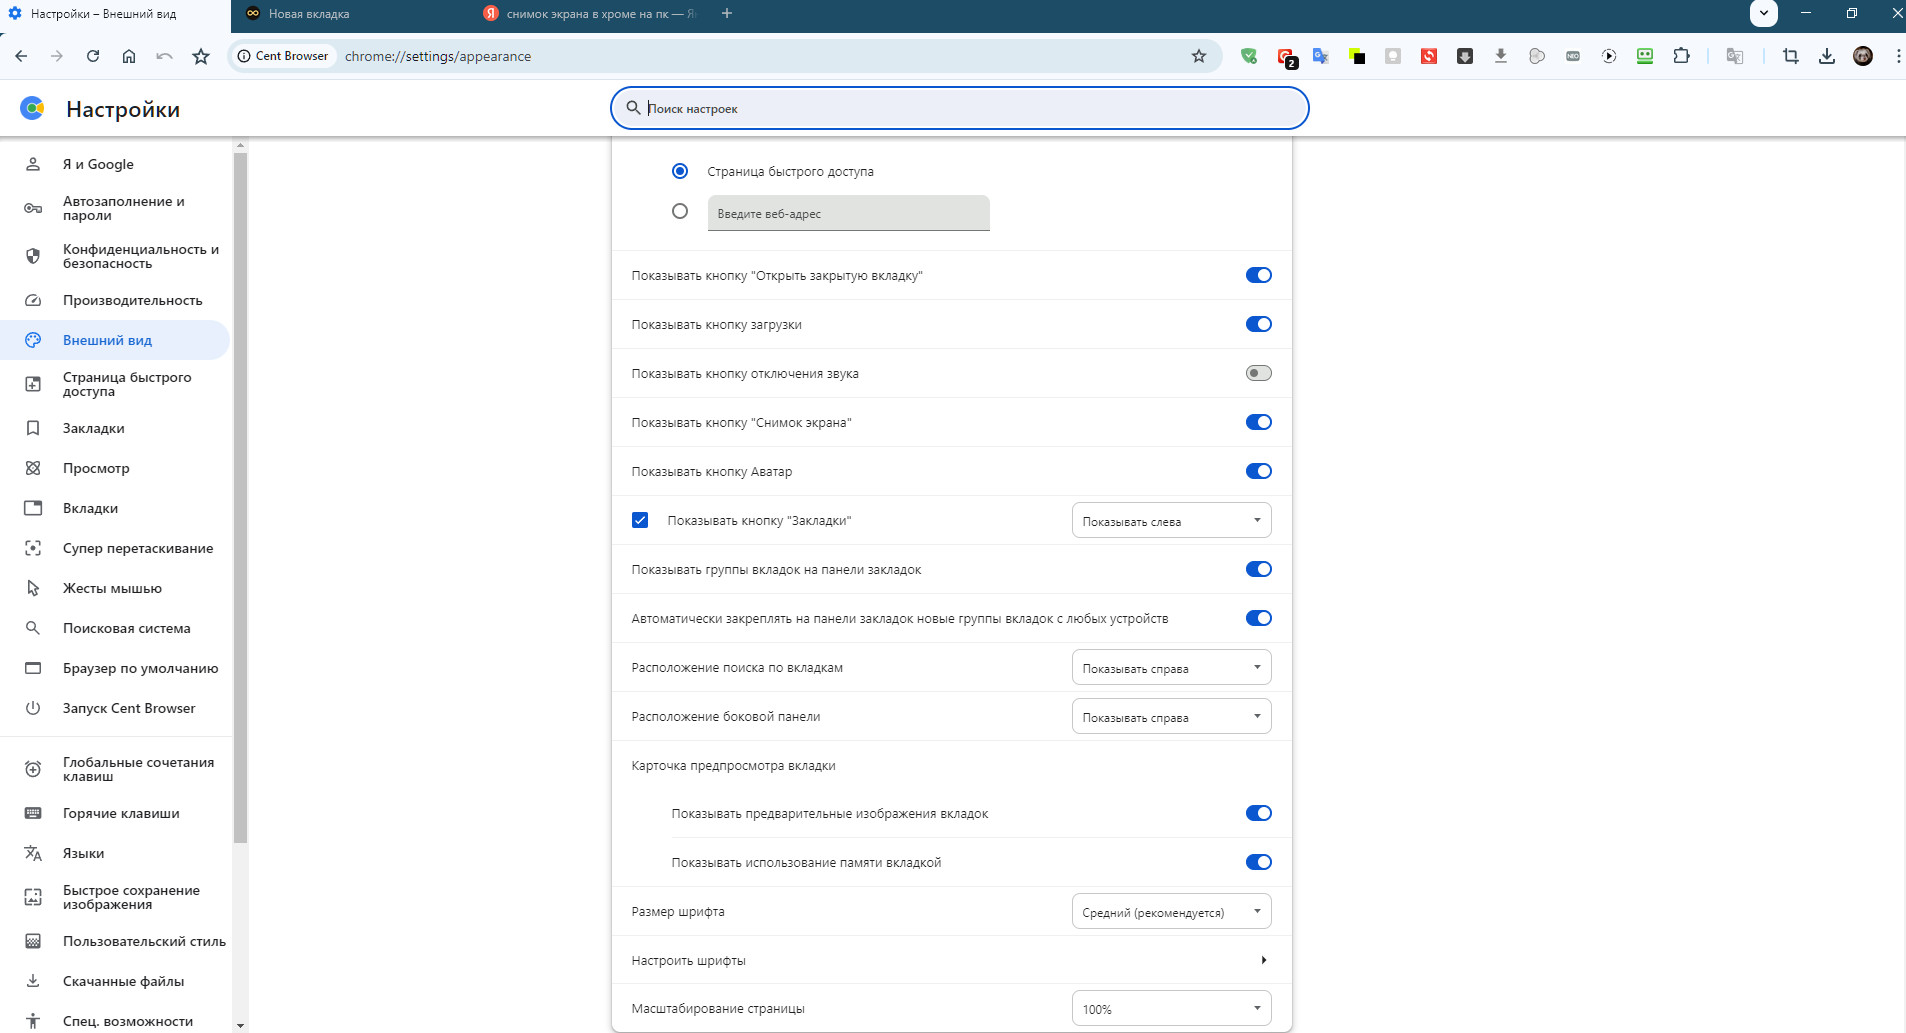Open the red extension with badge 2

1286,57
